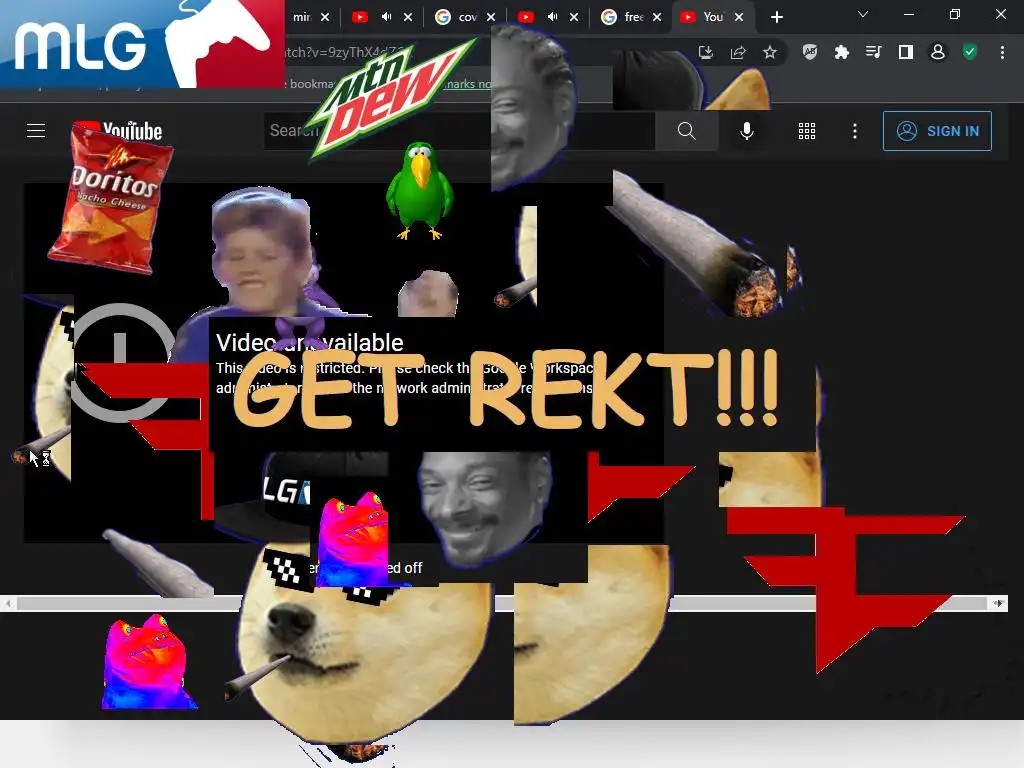
Task: Close the Google 'cov' tab
Action: (491, 17)
